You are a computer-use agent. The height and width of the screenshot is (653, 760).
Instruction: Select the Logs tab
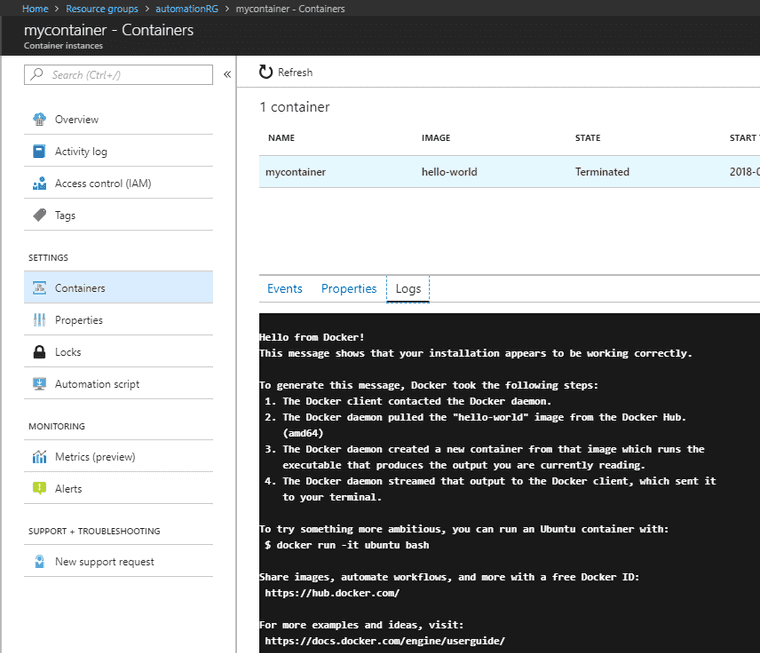tap(408, 289)
